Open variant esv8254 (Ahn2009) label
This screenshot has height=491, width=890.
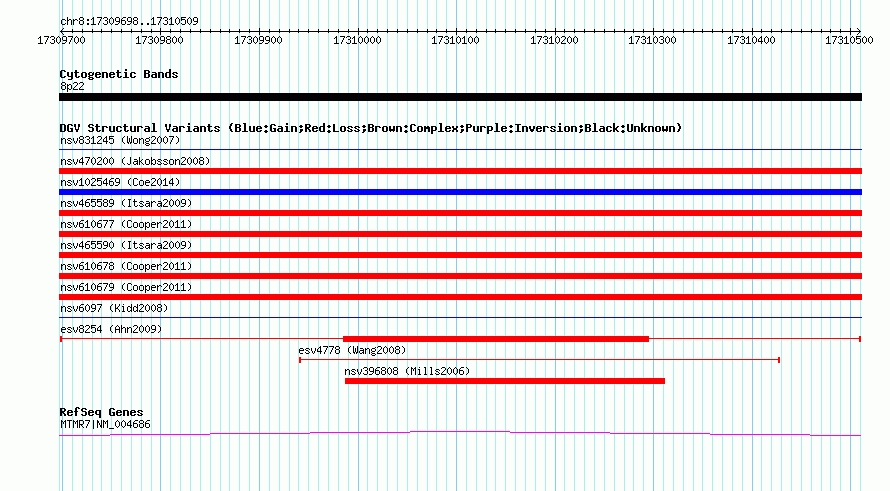[x=111, y=329]
